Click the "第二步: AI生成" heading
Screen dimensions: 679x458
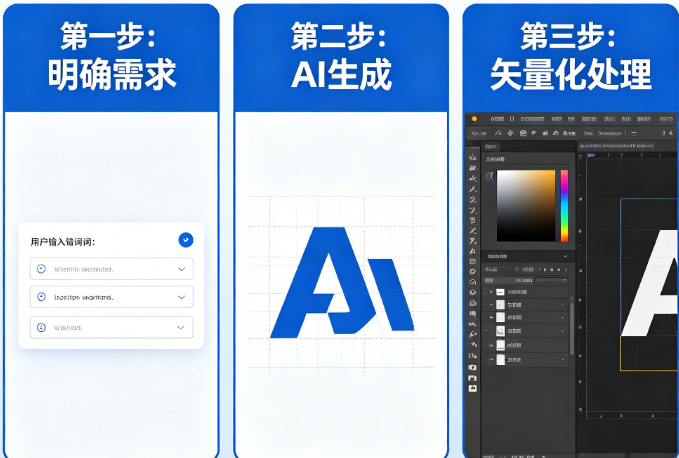[341, 57]
